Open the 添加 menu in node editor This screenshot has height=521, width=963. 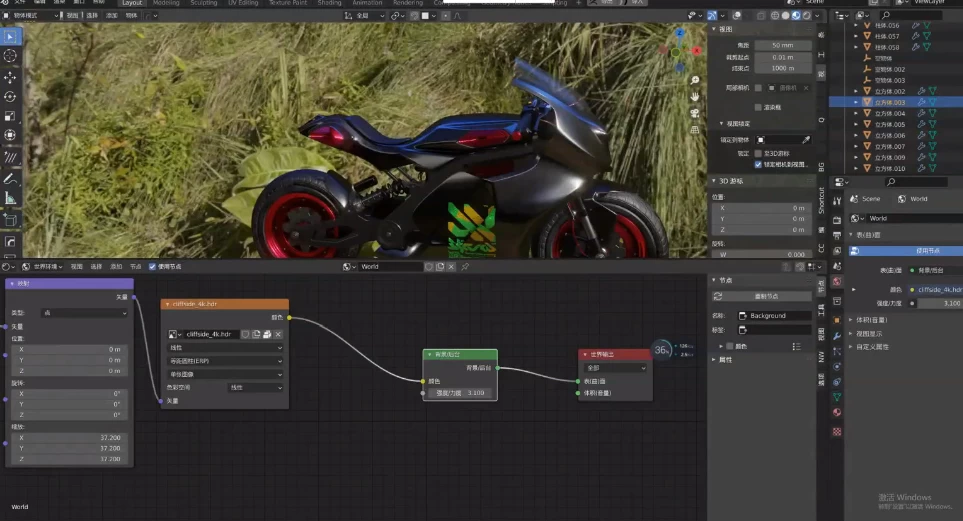tap(117, 267)
